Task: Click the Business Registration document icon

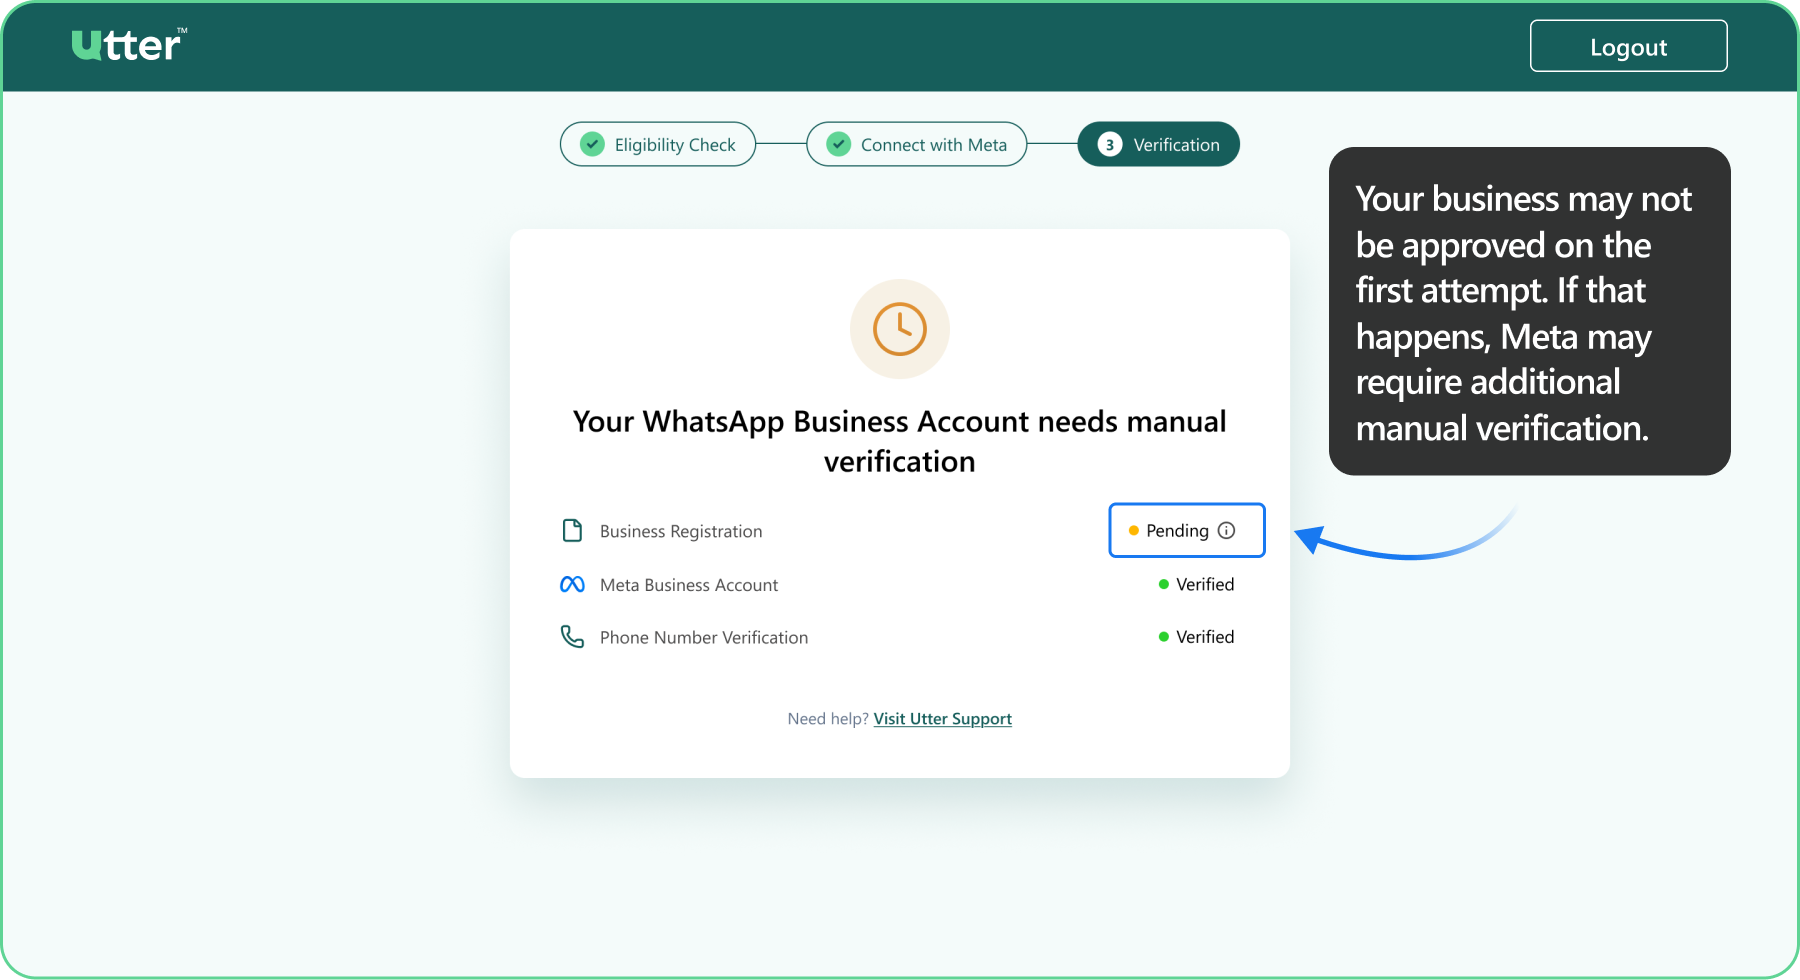Action: (x=572, y=530)
